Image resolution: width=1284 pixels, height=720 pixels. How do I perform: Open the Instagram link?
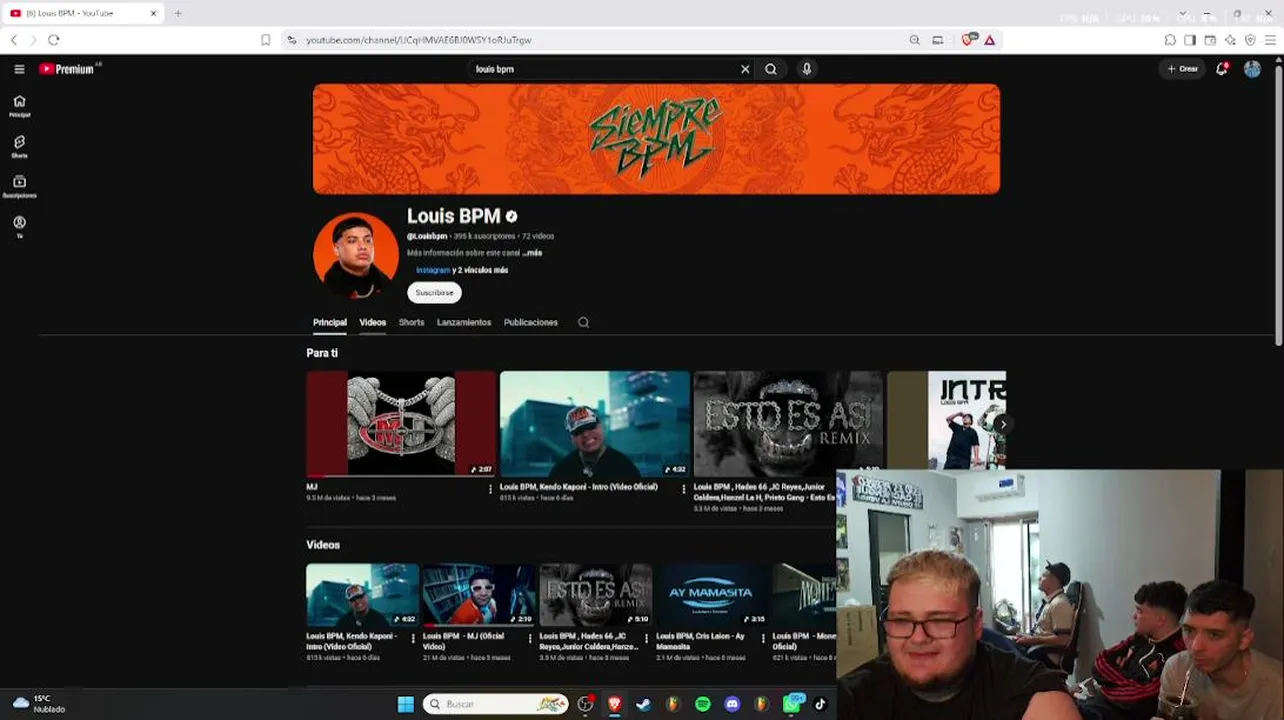433,270
